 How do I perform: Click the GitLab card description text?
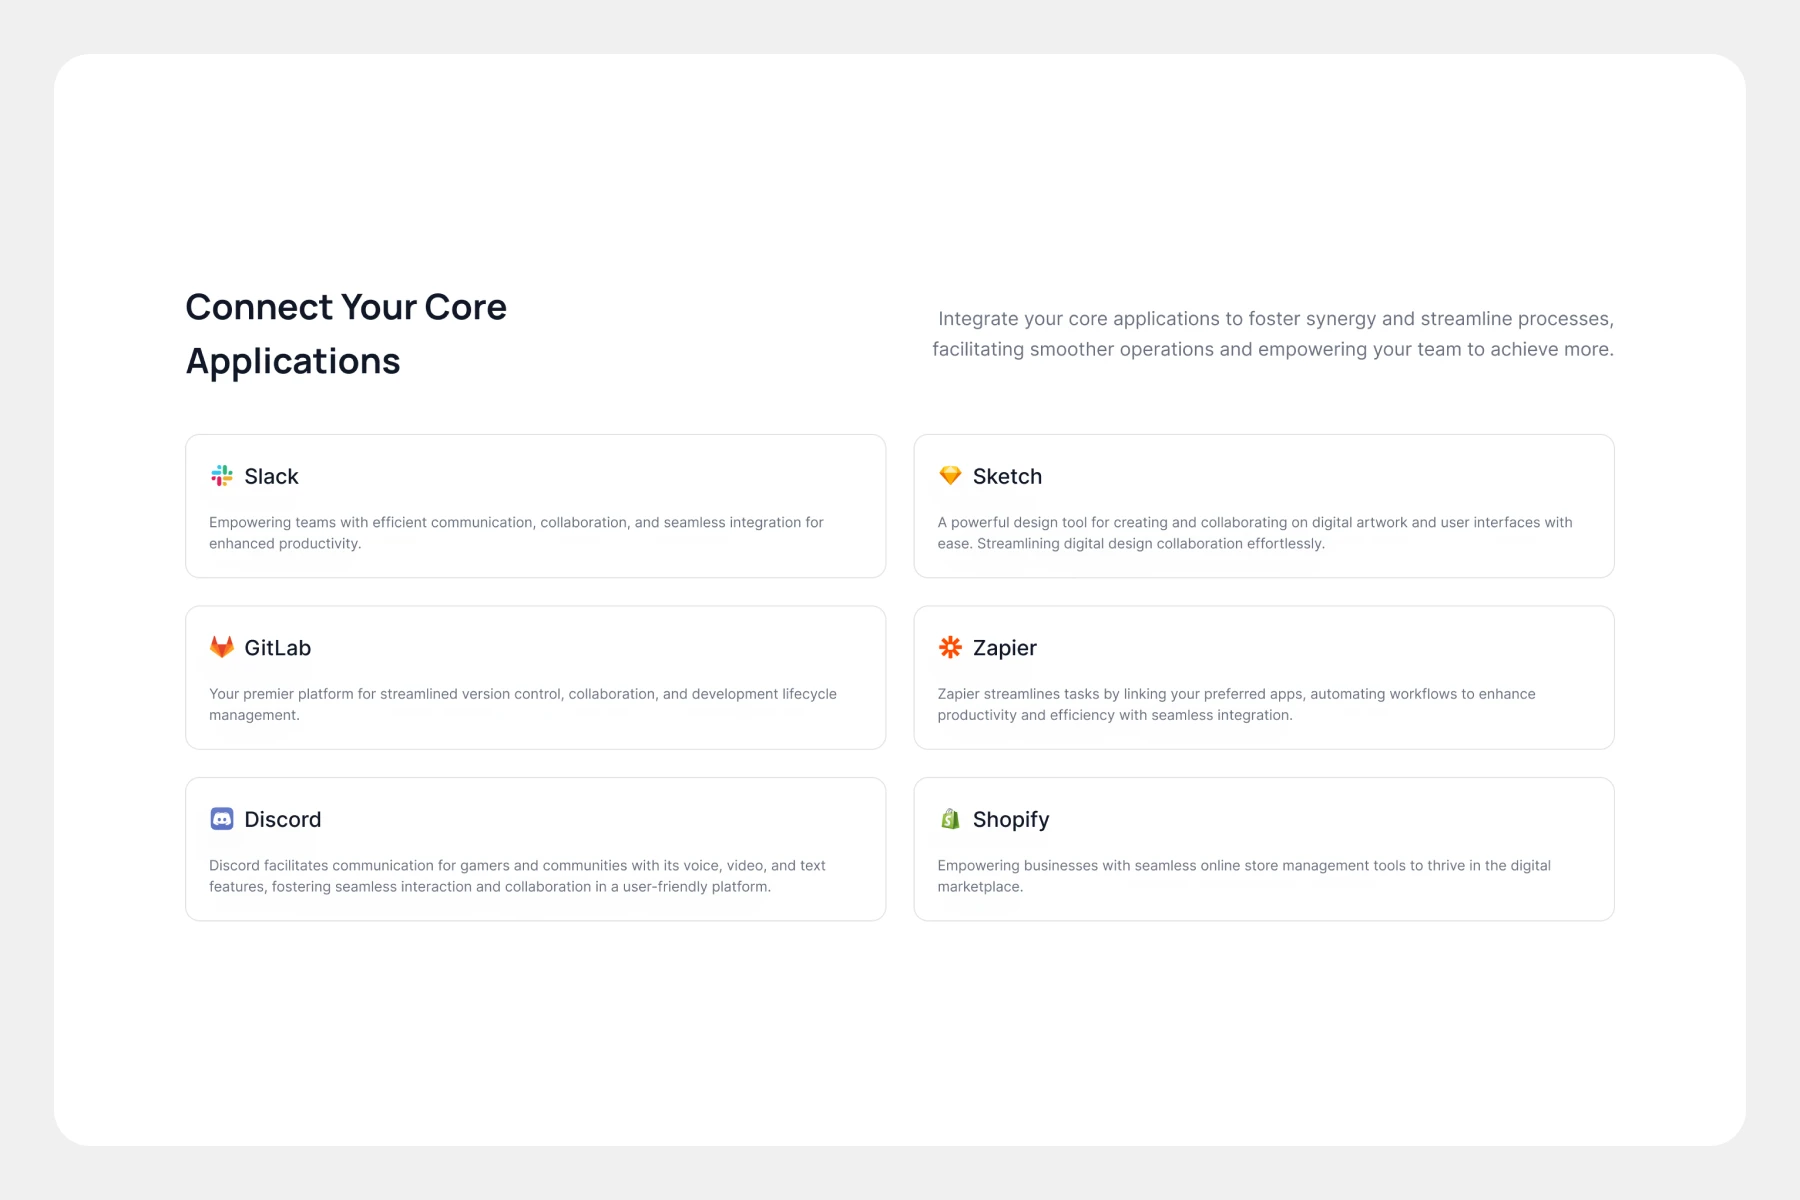click(x=522, y=704)
